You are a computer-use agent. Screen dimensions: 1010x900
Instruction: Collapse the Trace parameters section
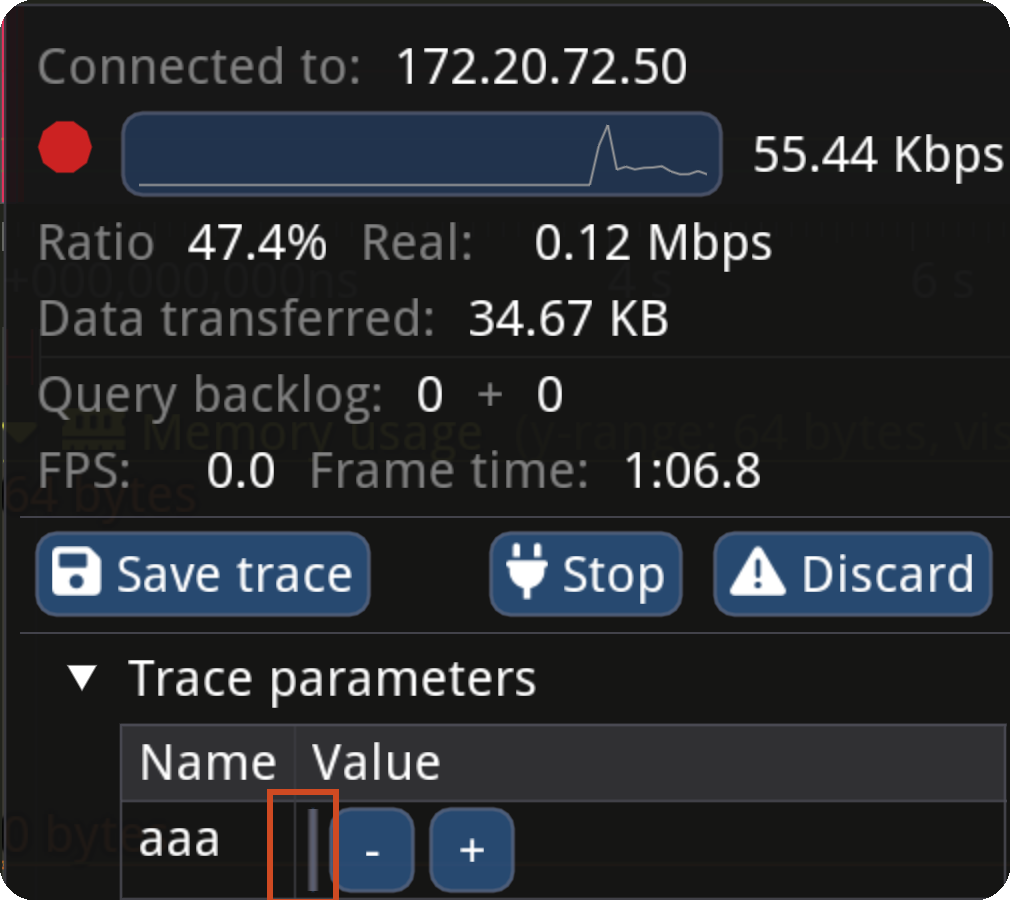[81, 678]
